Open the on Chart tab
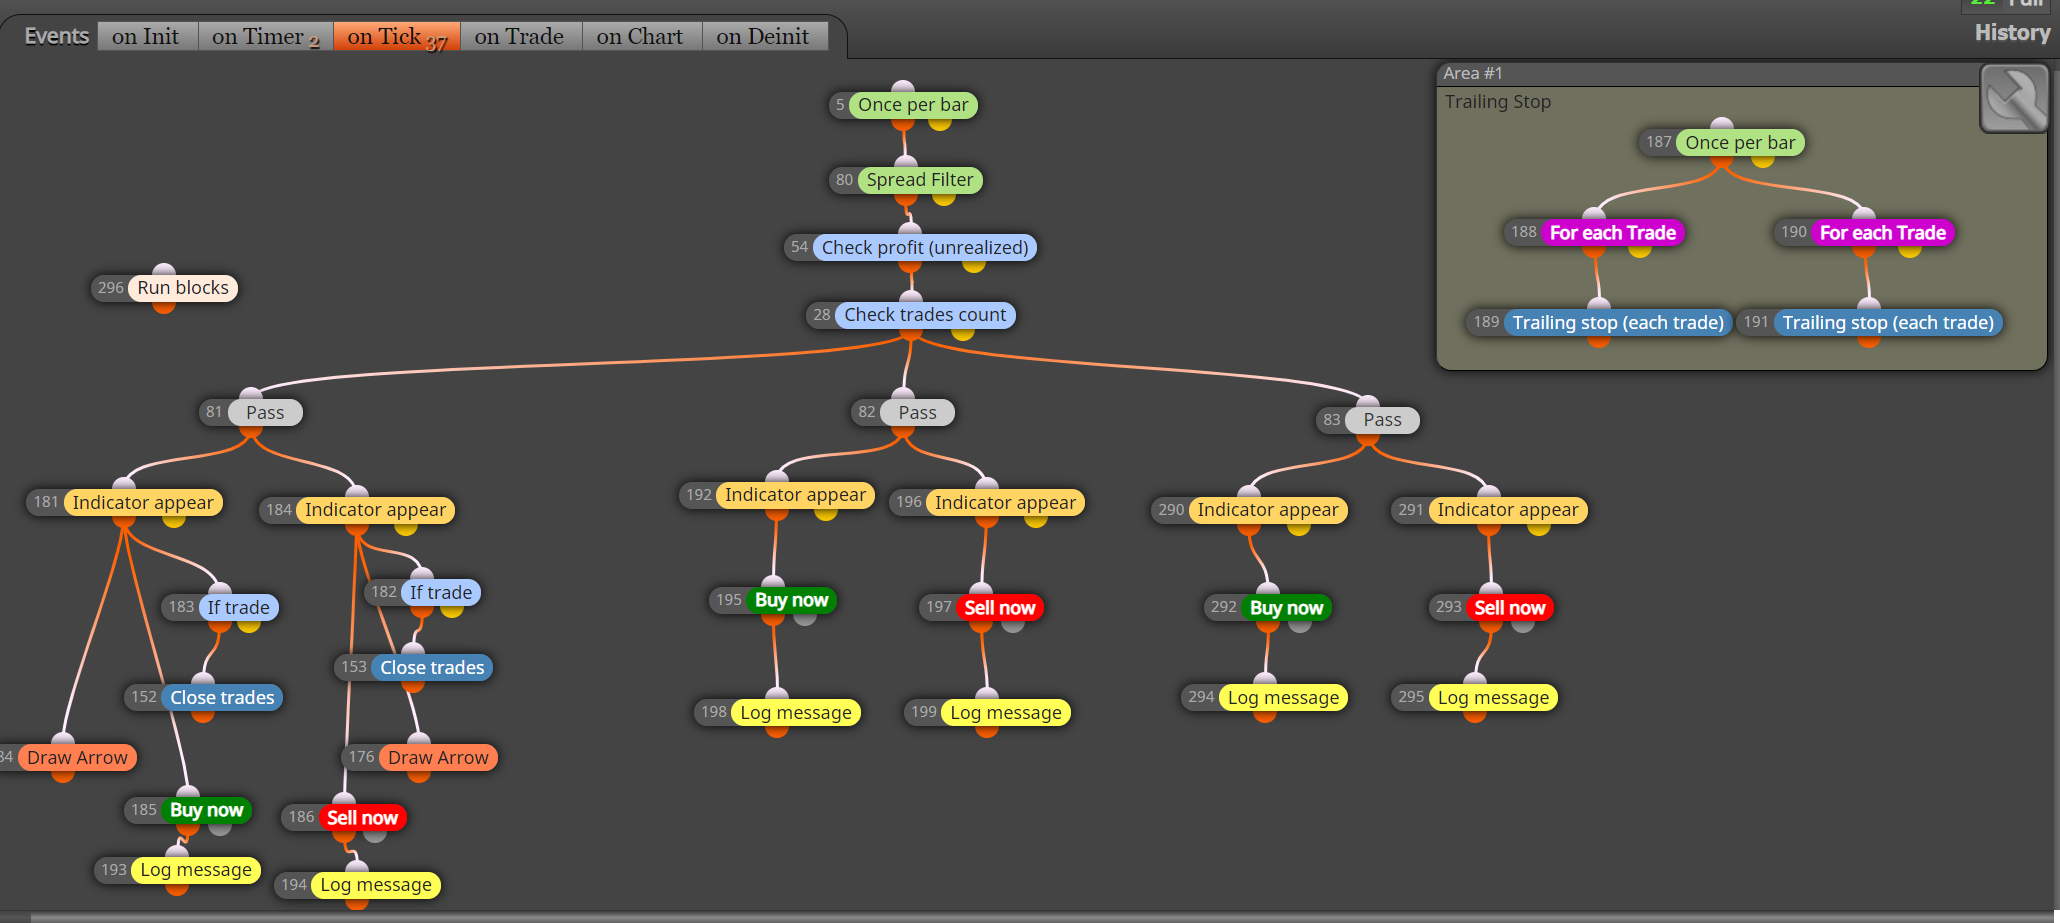The height and width of the screenshot is (923, 2060). [x=641, y=36]
